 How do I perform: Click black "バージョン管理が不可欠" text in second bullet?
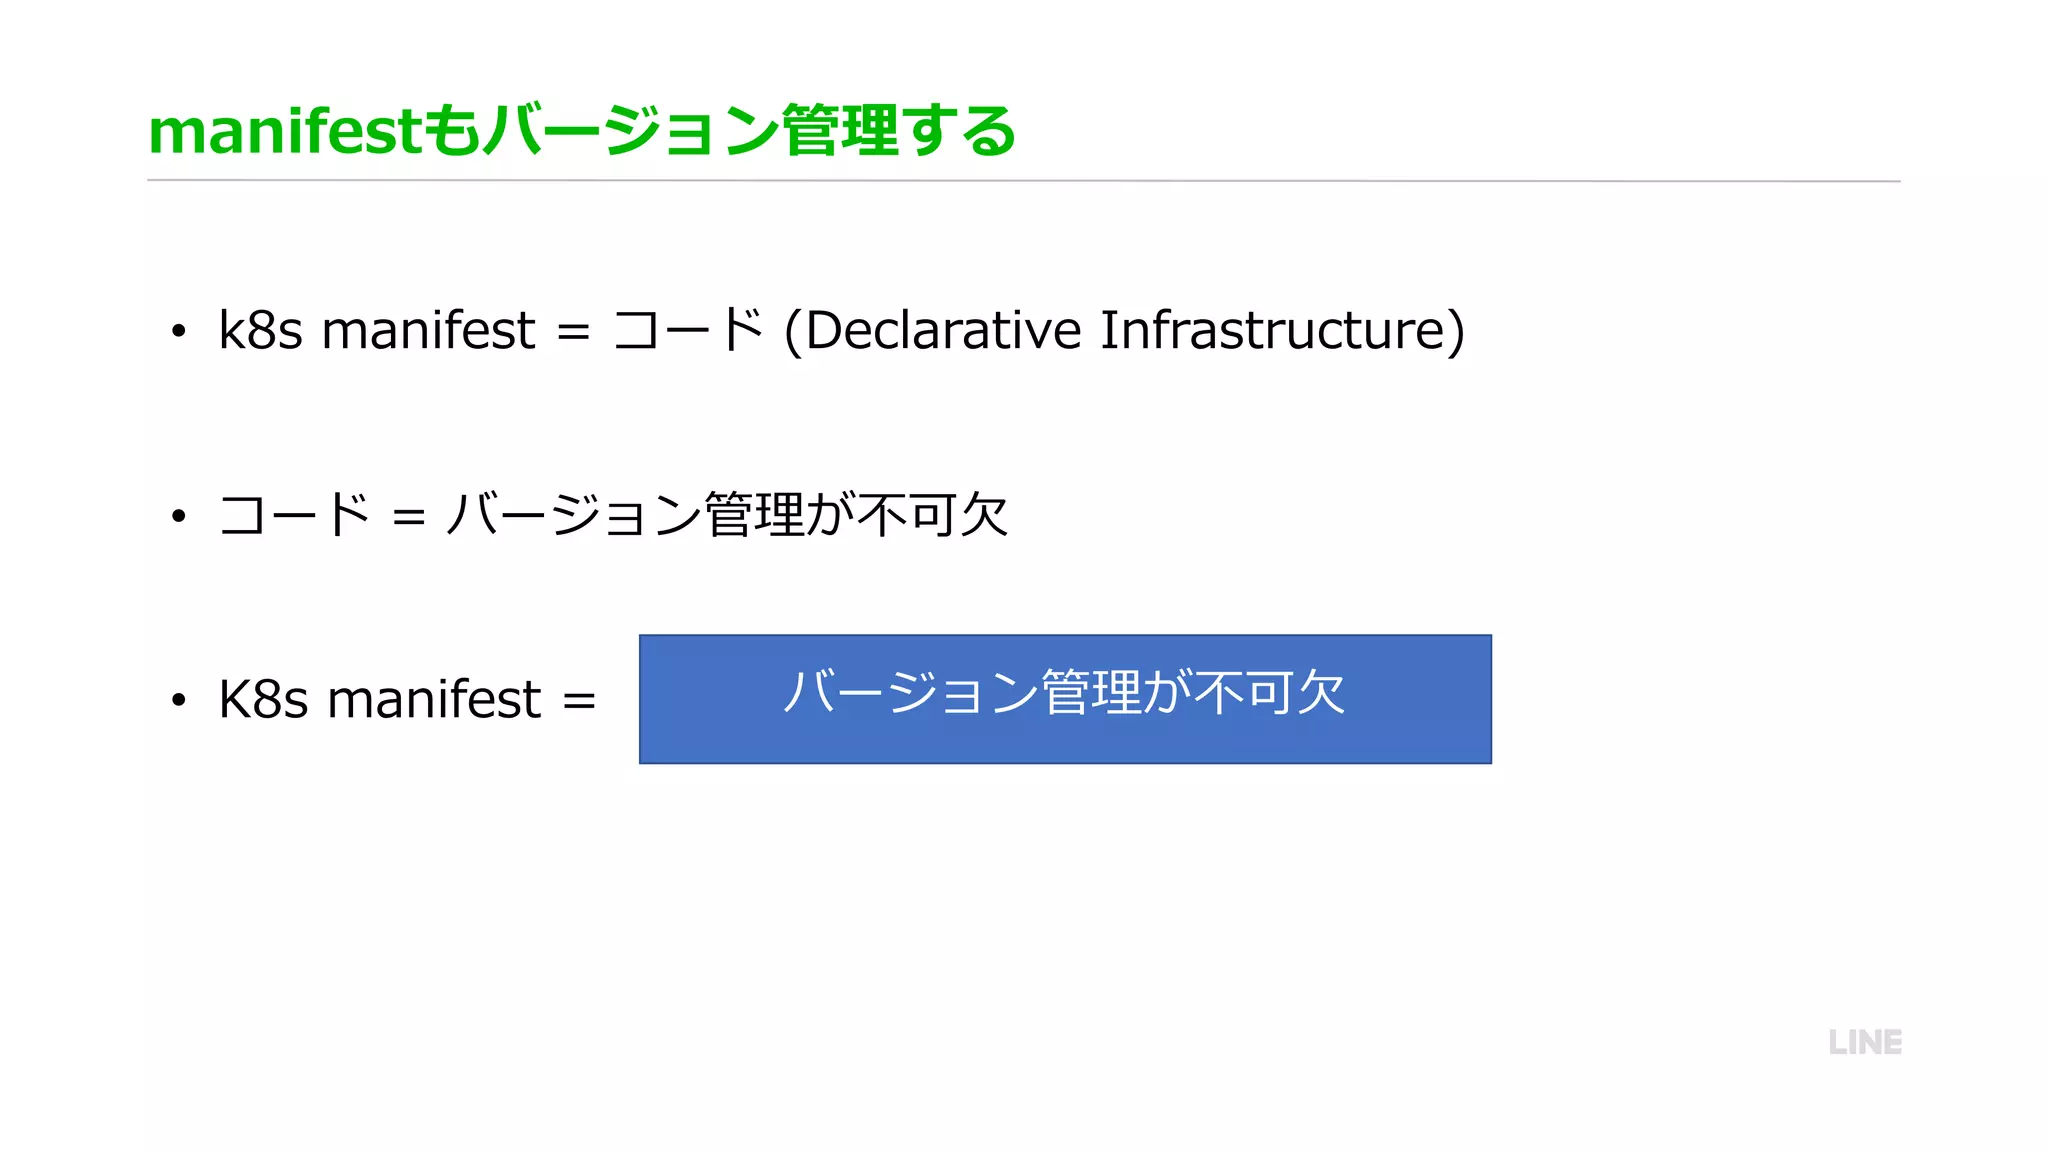pyautogui.click(x=727, y=515)
